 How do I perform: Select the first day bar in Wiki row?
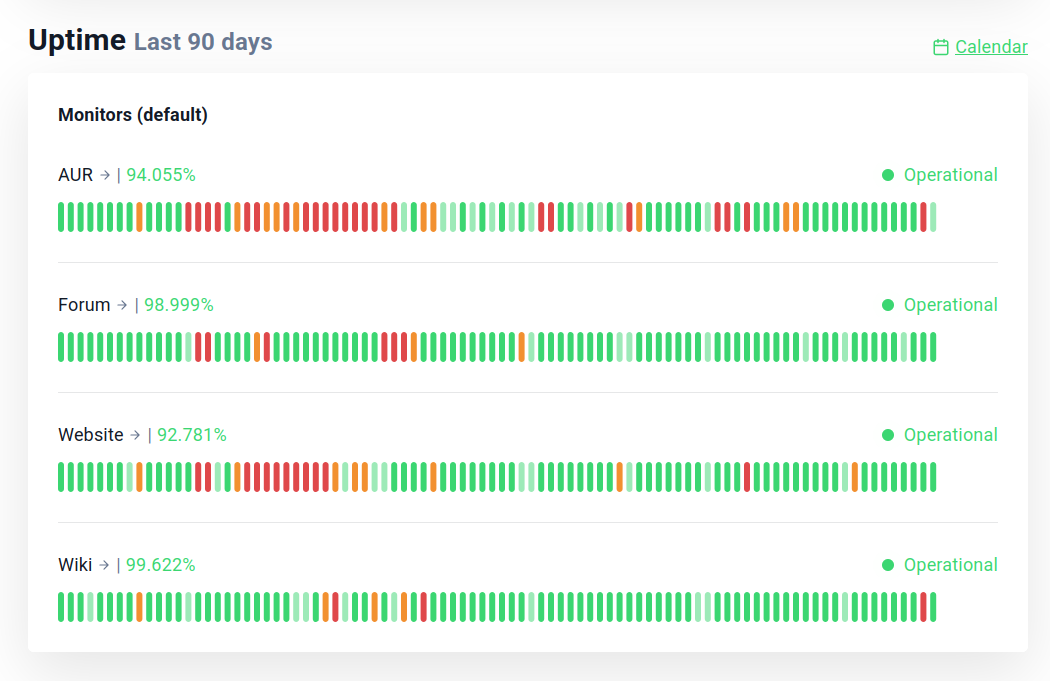pos(61,607)
